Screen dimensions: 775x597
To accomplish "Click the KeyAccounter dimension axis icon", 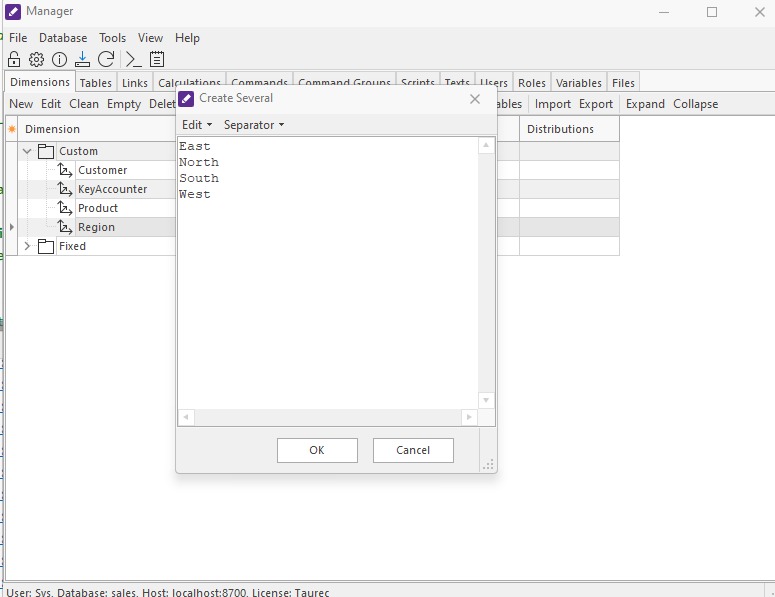I will 65,189.
